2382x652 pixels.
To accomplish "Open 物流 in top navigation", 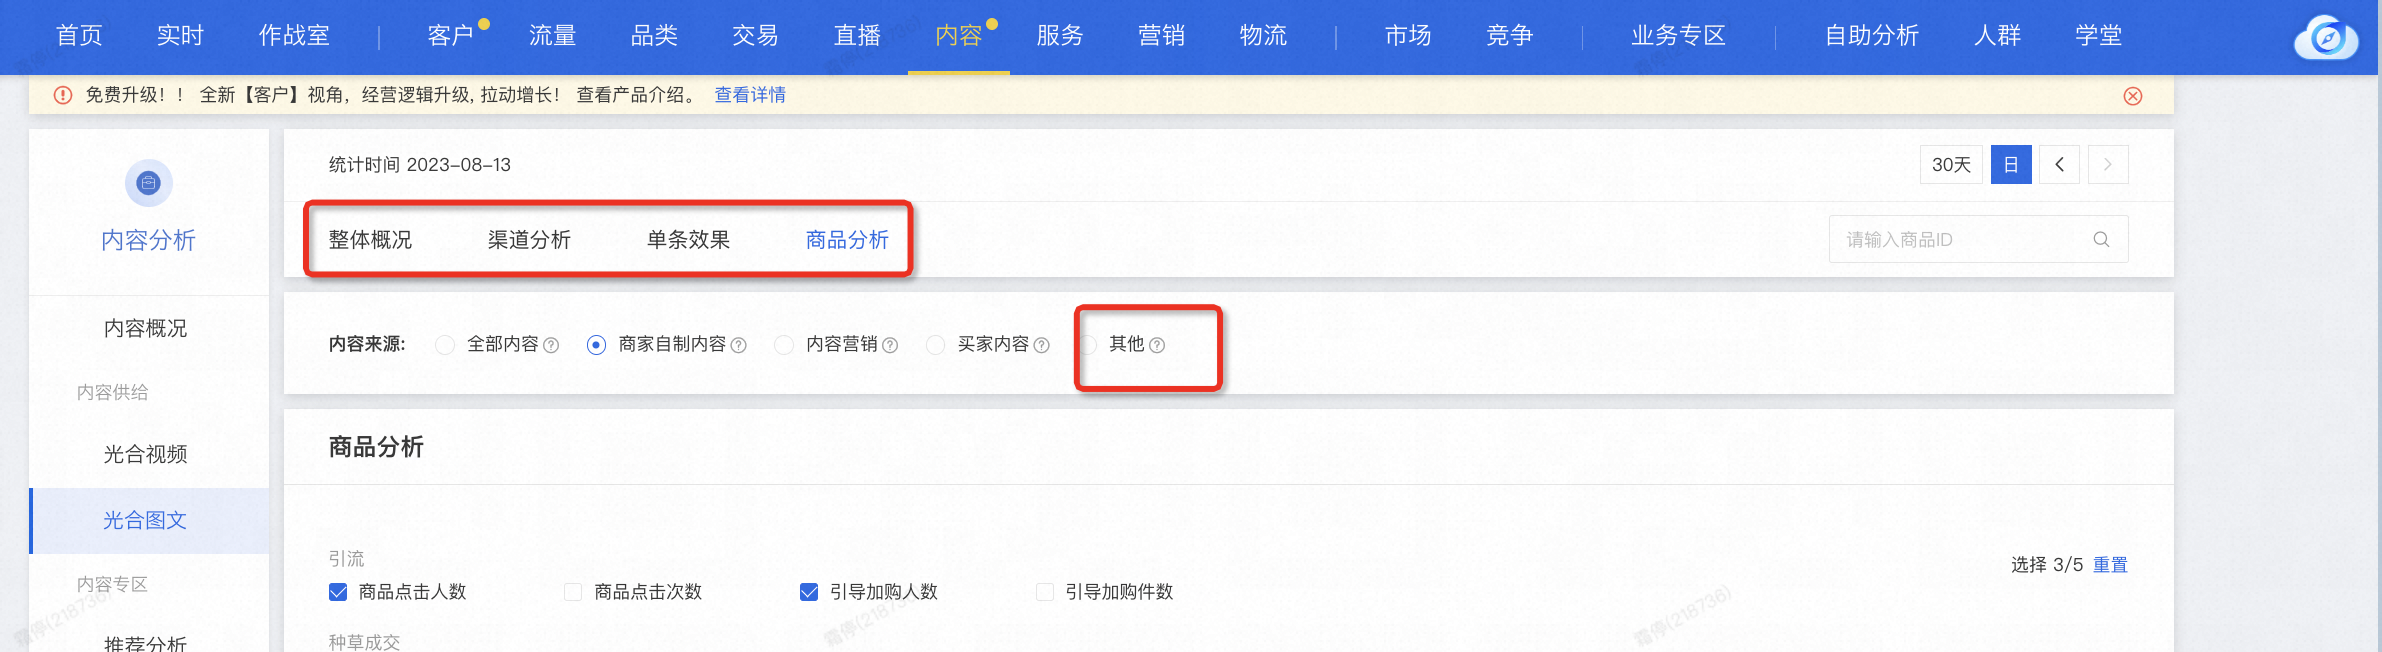I will pos(1263,36).
